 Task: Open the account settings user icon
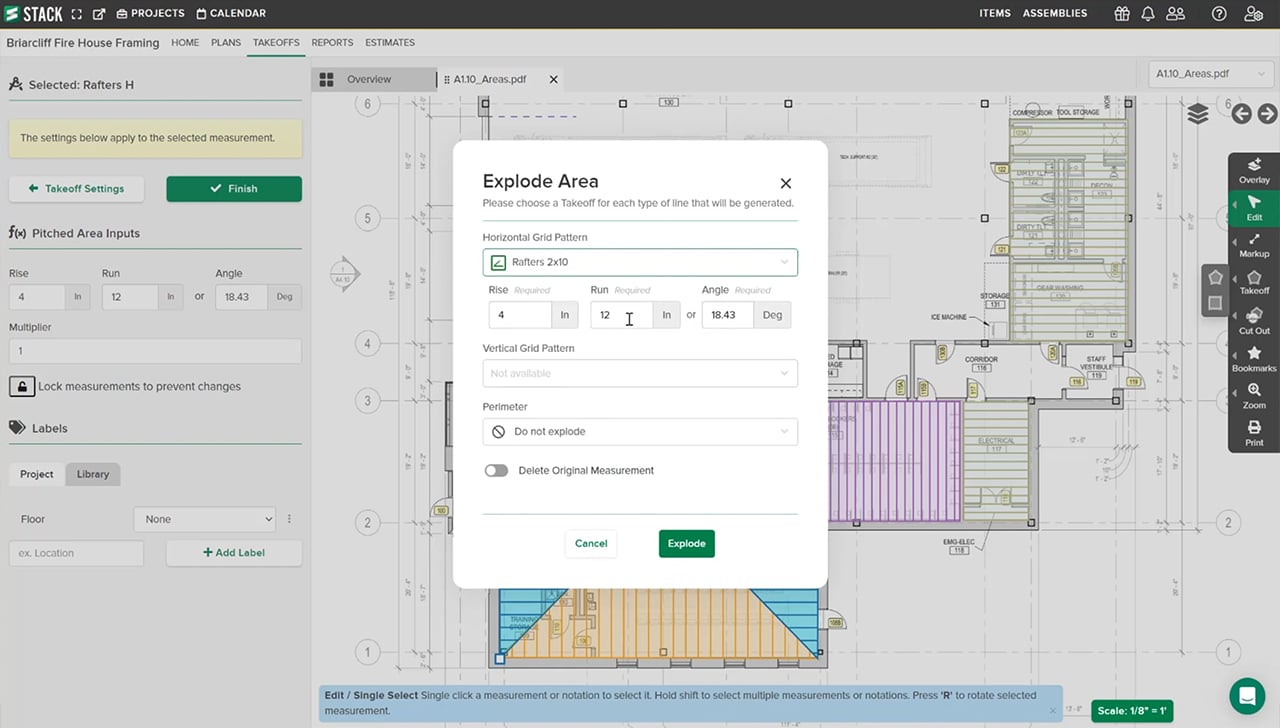tap(1253, 14)
